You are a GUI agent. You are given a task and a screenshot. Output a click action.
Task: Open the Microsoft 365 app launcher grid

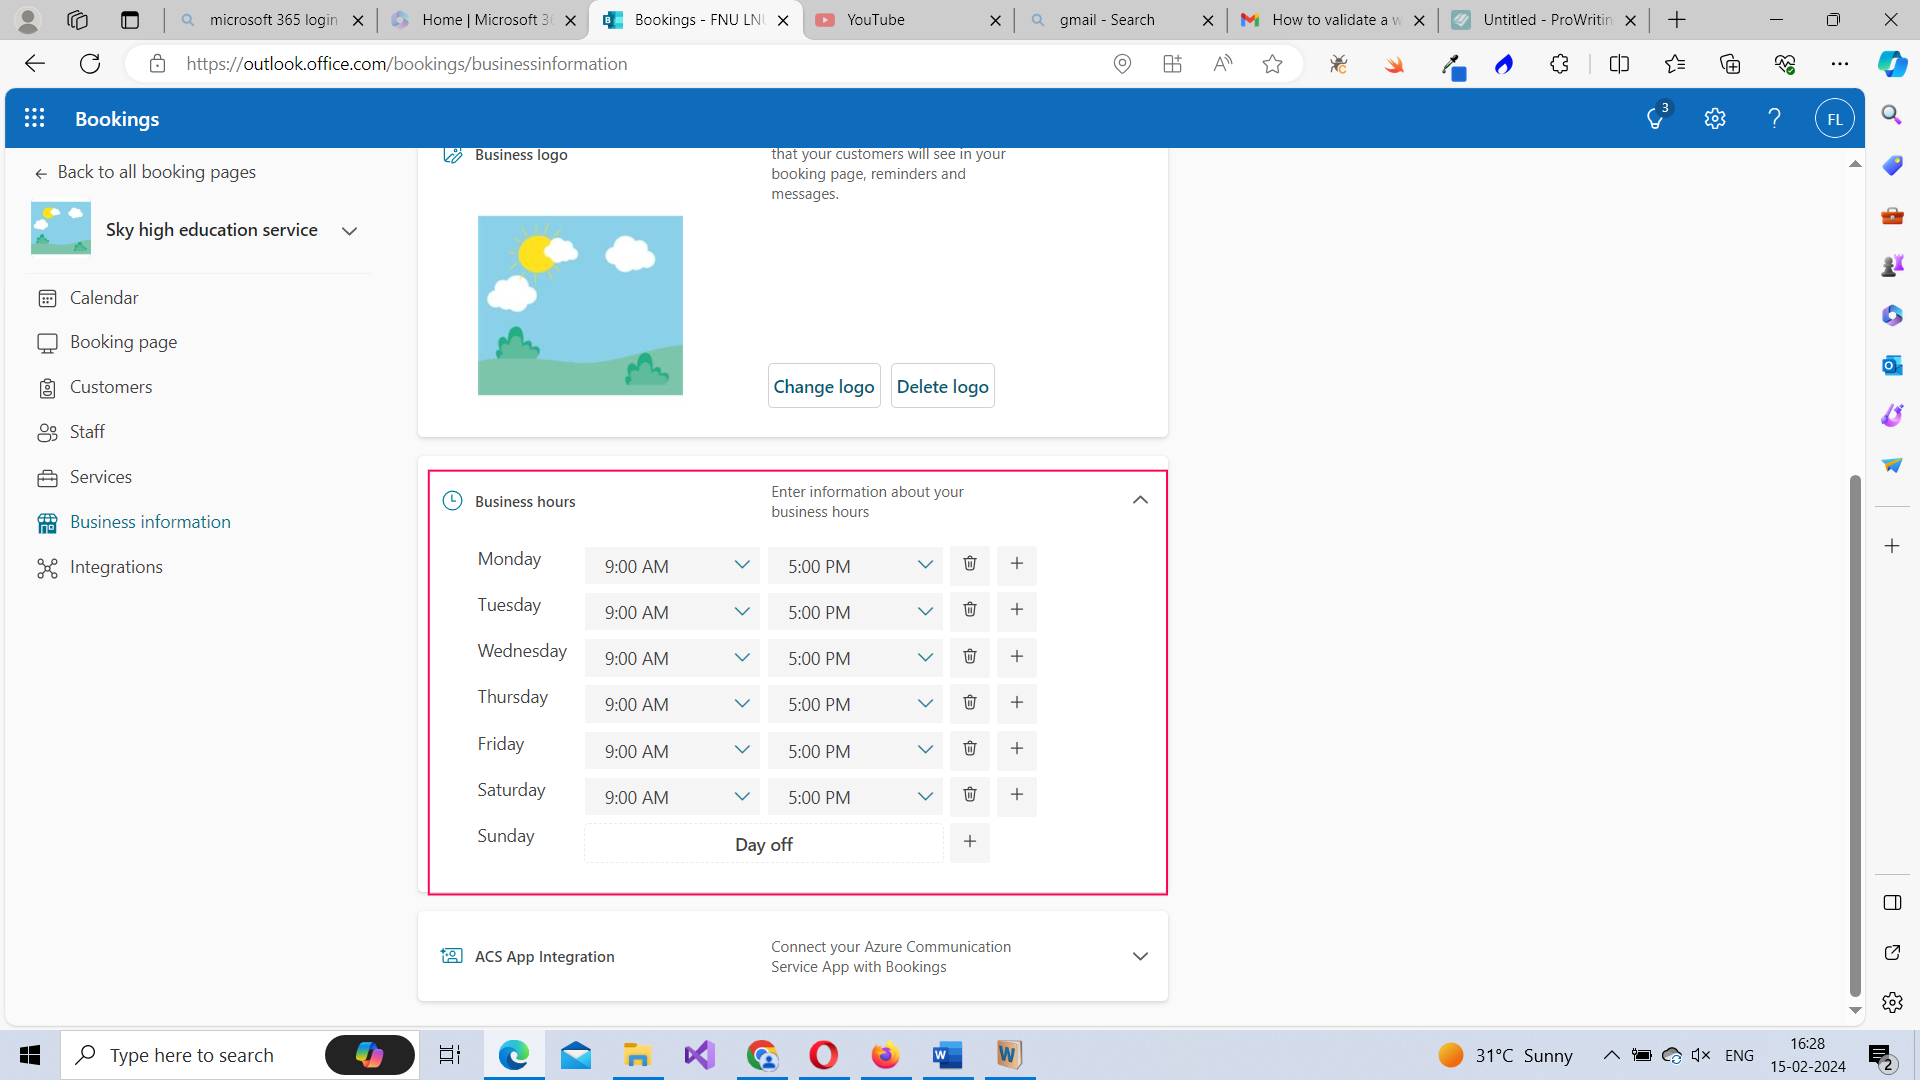(x=34, y=117)
